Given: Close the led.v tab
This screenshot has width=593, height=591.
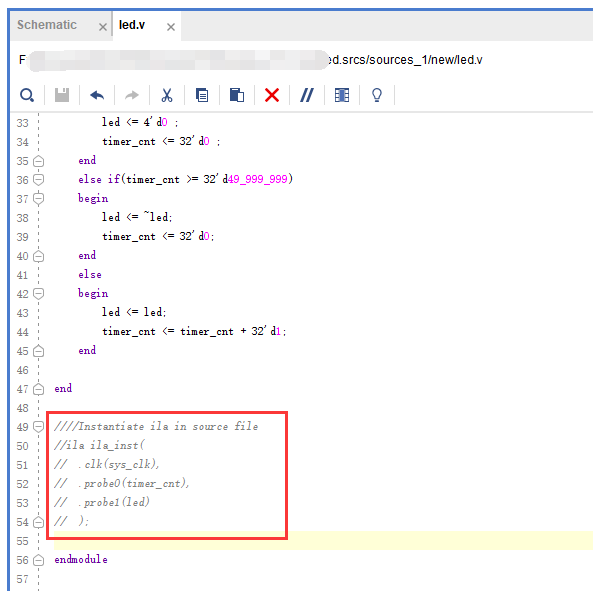Looking at the screenshot, I should (171, 27).
